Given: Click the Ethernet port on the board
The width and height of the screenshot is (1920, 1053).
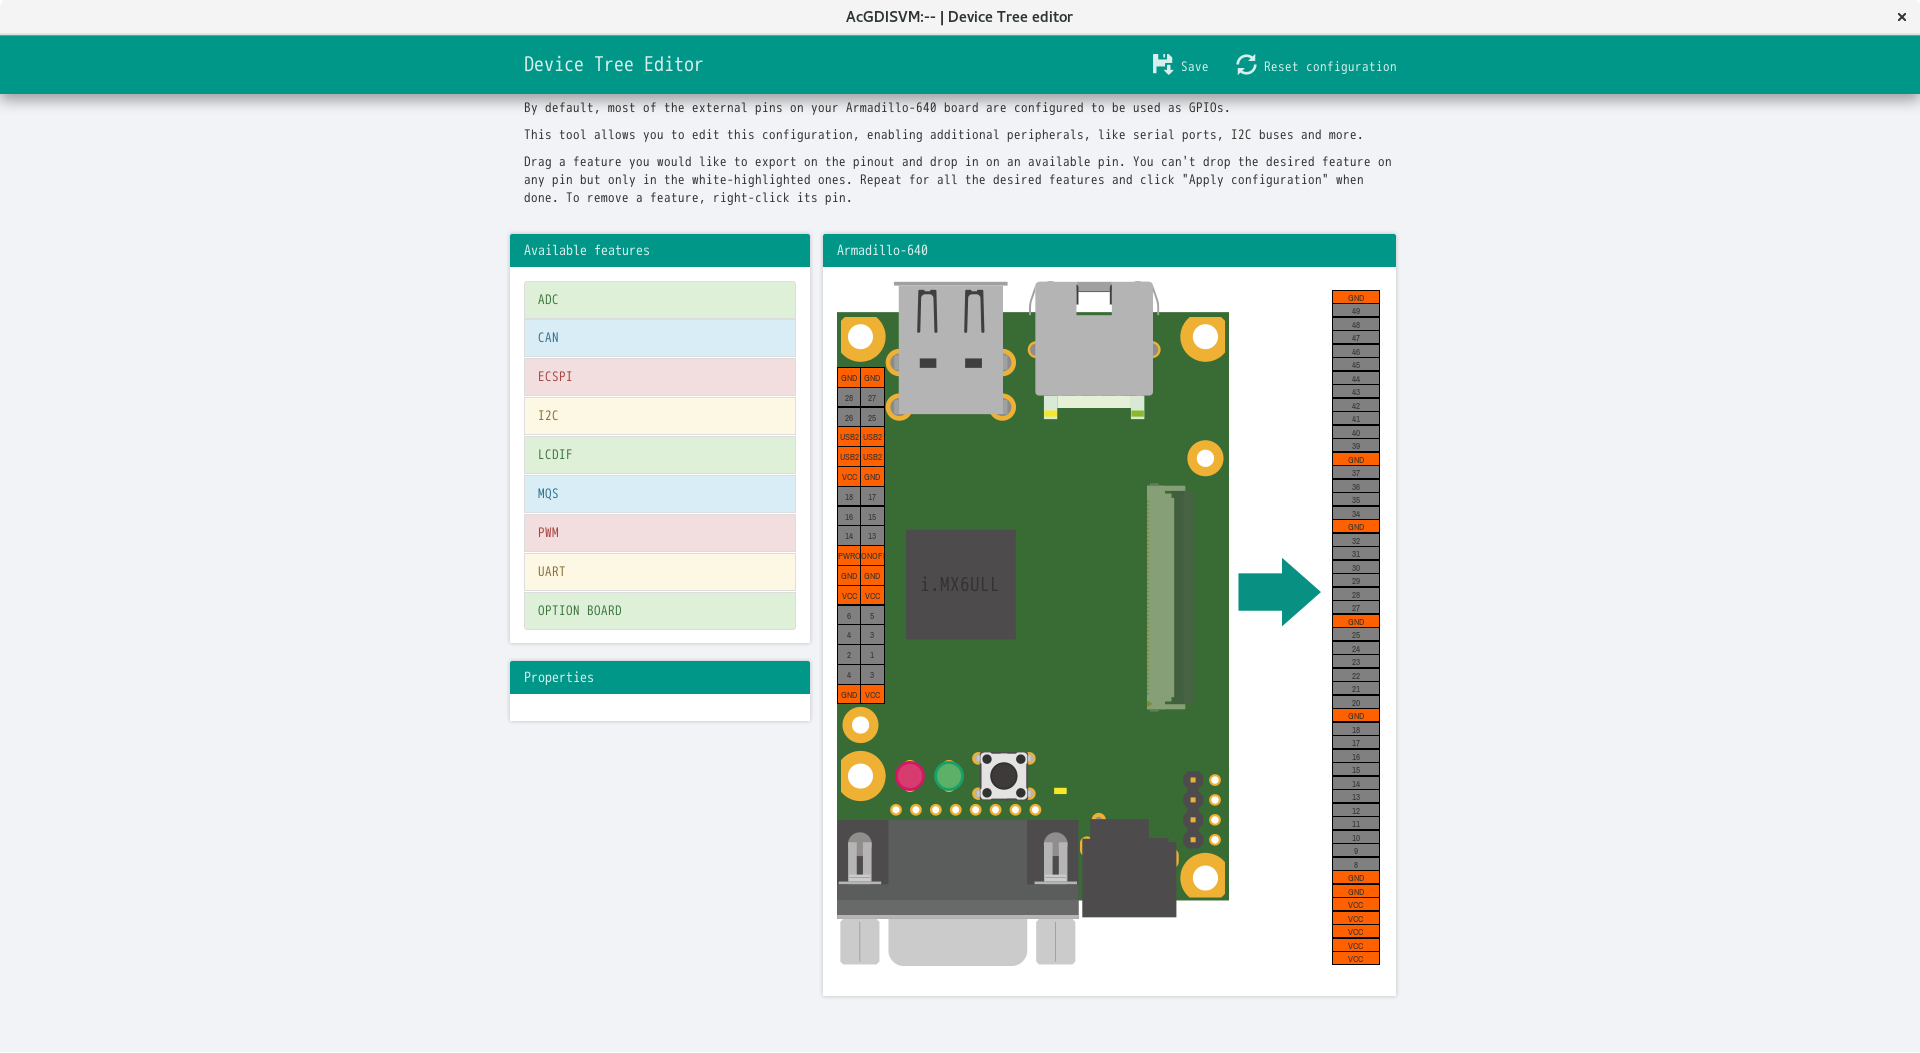Looking at the screenshot, I should (x=1094, y=340).
